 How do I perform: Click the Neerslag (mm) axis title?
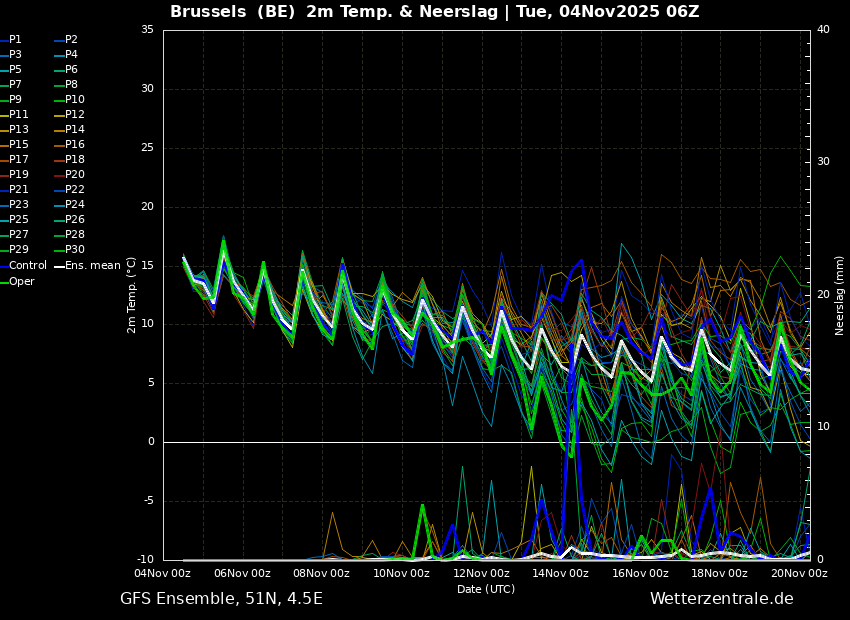840,294
